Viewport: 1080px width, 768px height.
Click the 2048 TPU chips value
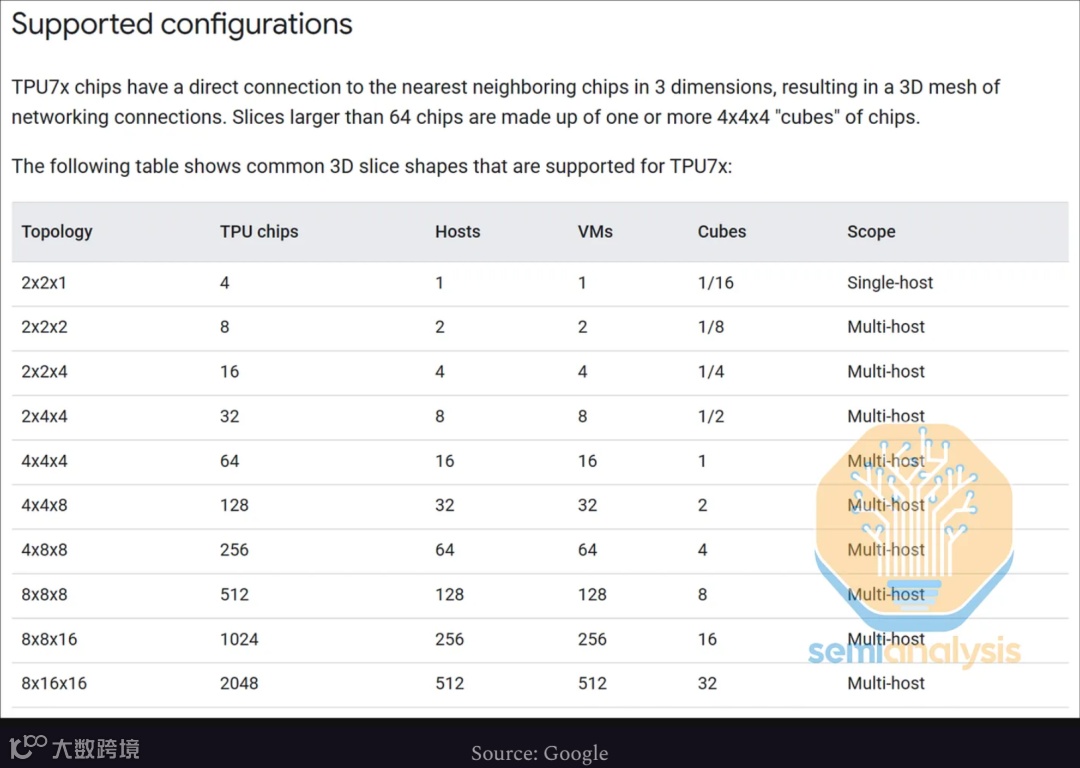(x=239, y=683)
